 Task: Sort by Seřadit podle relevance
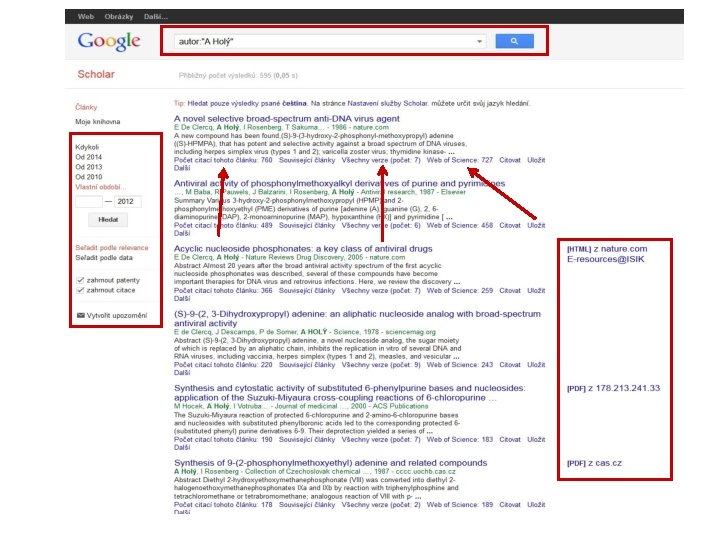pyautogui.click(x=112, y=248)
